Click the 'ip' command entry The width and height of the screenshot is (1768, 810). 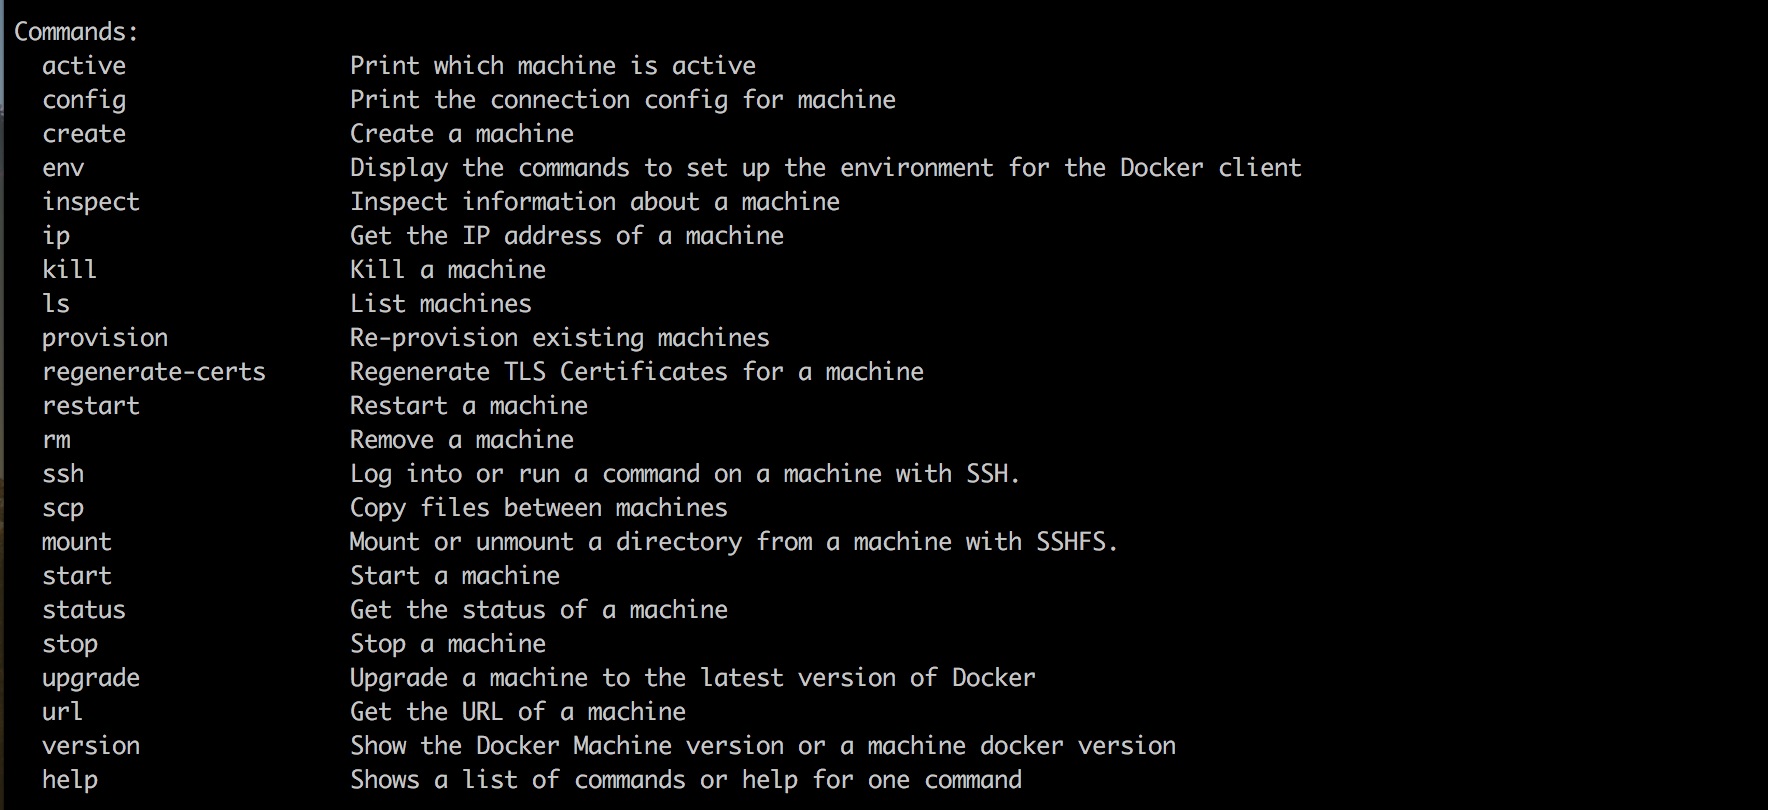tap(56, 237)
